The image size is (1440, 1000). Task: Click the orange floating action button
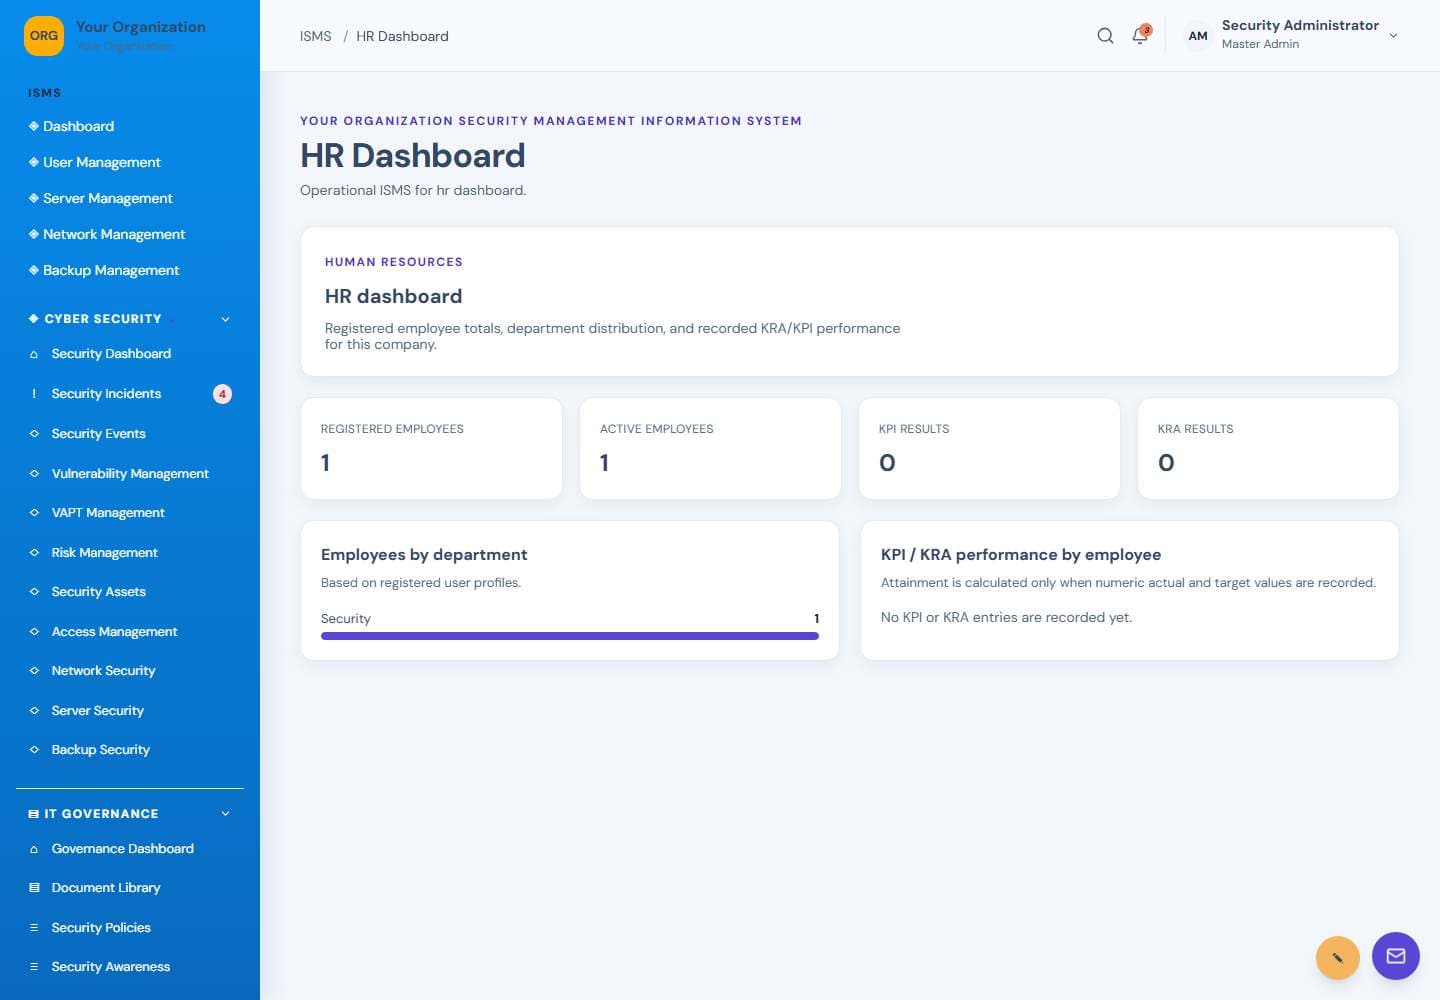click(1338, 957)
